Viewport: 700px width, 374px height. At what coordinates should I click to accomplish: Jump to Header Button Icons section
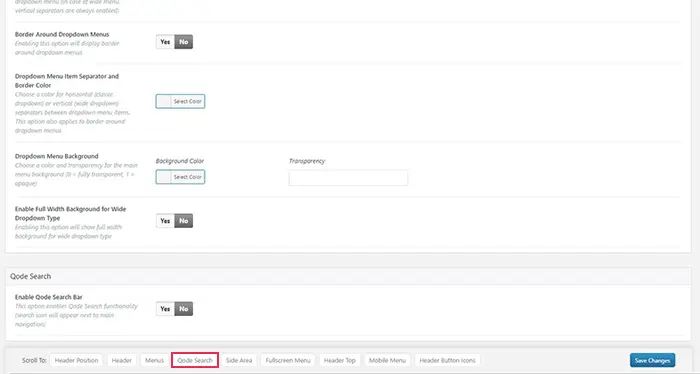click(x=447, y=360)
